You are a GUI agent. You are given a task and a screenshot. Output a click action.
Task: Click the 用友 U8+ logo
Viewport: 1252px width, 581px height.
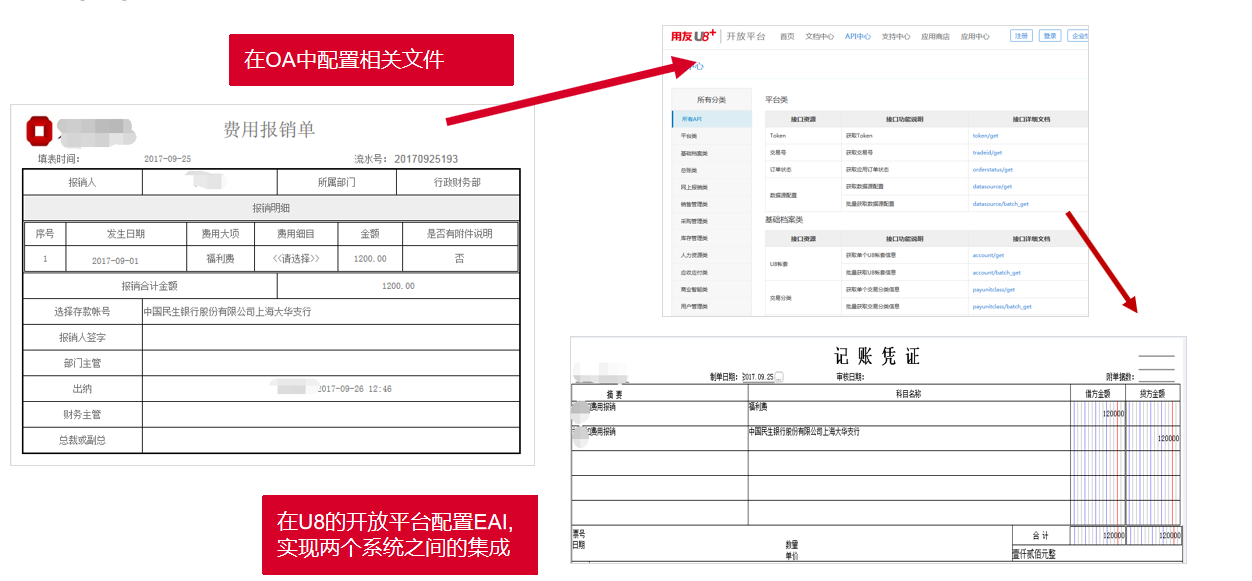(693, 36)
